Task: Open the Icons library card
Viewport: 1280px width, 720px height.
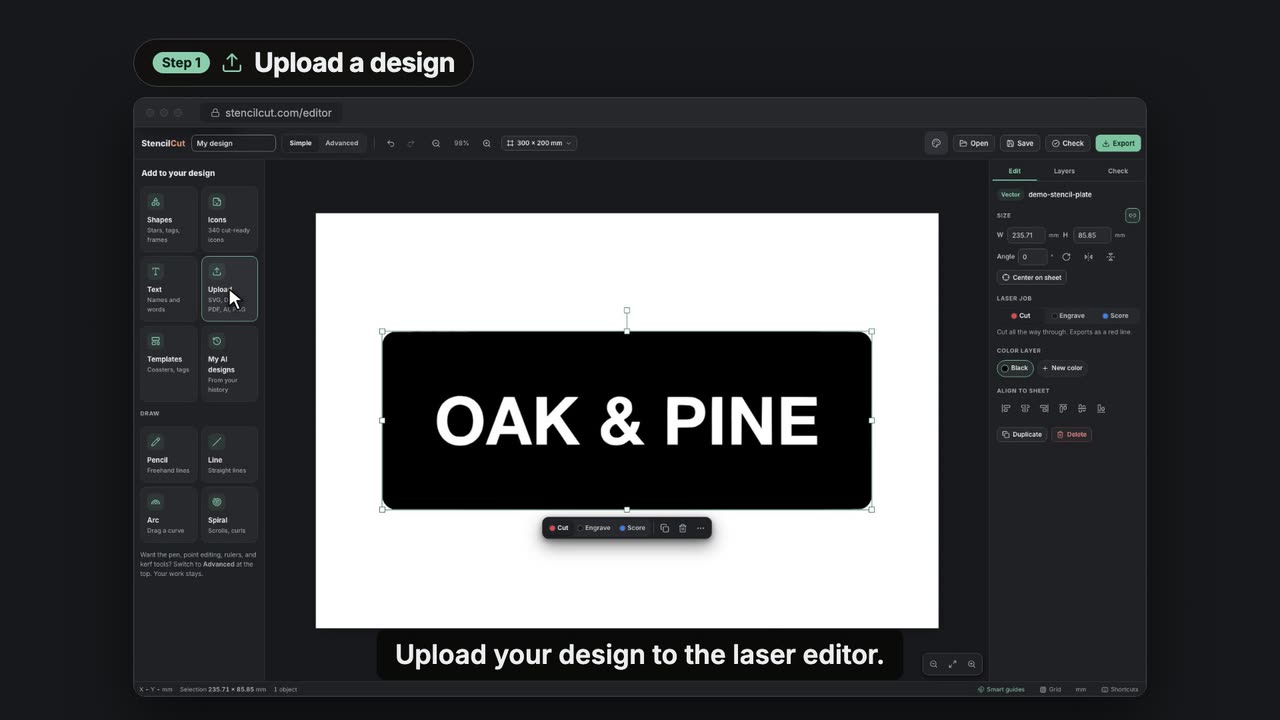Action: [x=230, y=219]
